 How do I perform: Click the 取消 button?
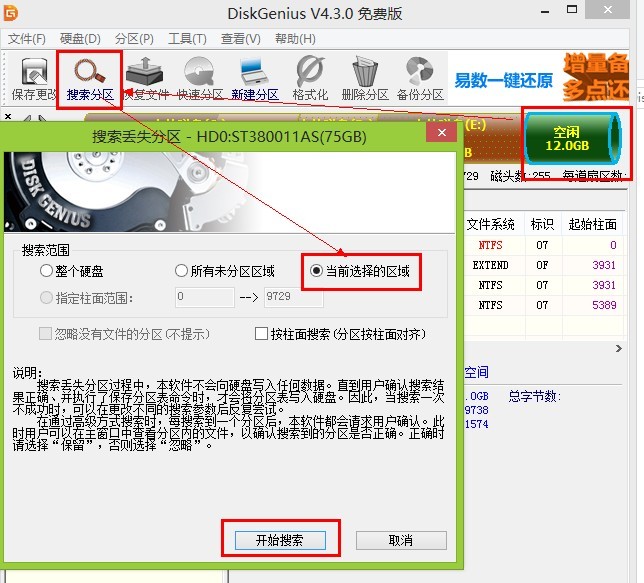pos(401,540)
